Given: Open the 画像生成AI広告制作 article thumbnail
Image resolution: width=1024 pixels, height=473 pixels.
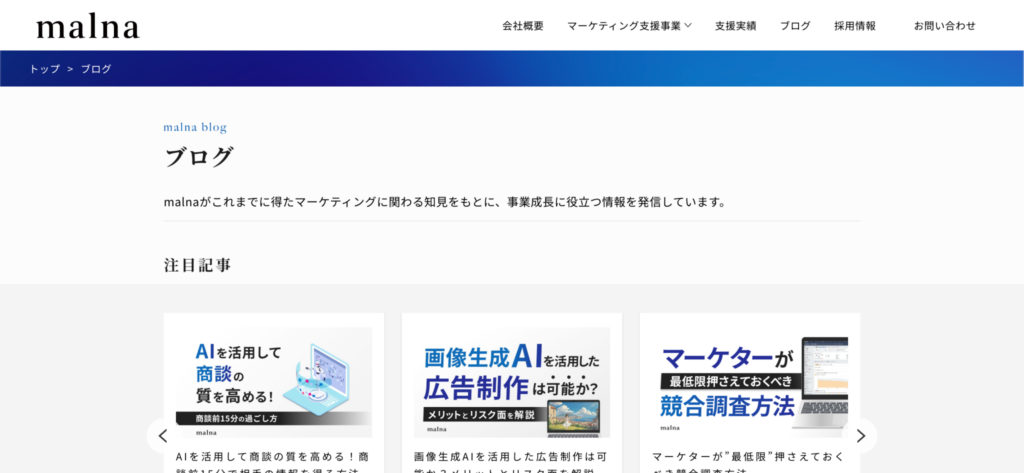Looking at the screenshot, I should click(511, 382).
